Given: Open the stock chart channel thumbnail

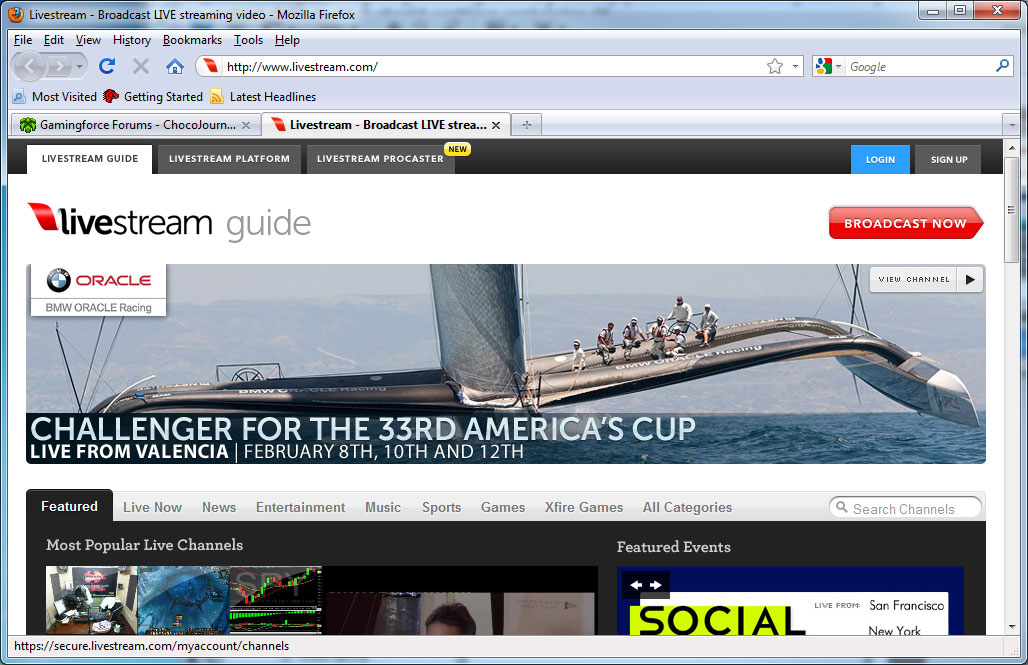Looking at the screenshot, I should click(275, 600).
